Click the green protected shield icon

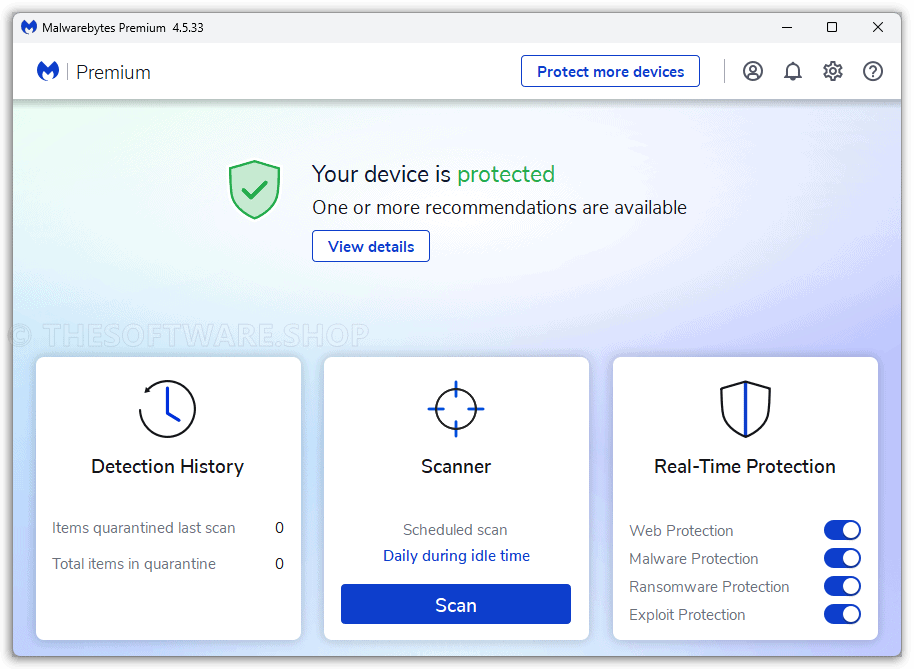[x=254, y=189]
